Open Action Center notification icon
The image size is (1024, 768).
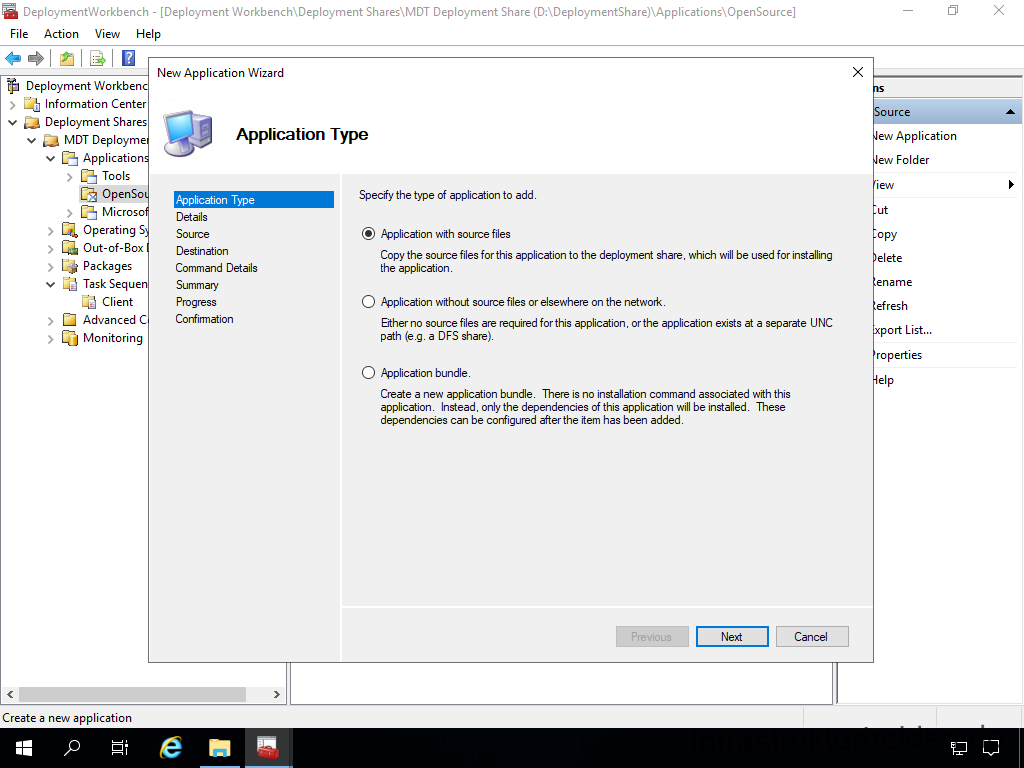coord(991,748)
